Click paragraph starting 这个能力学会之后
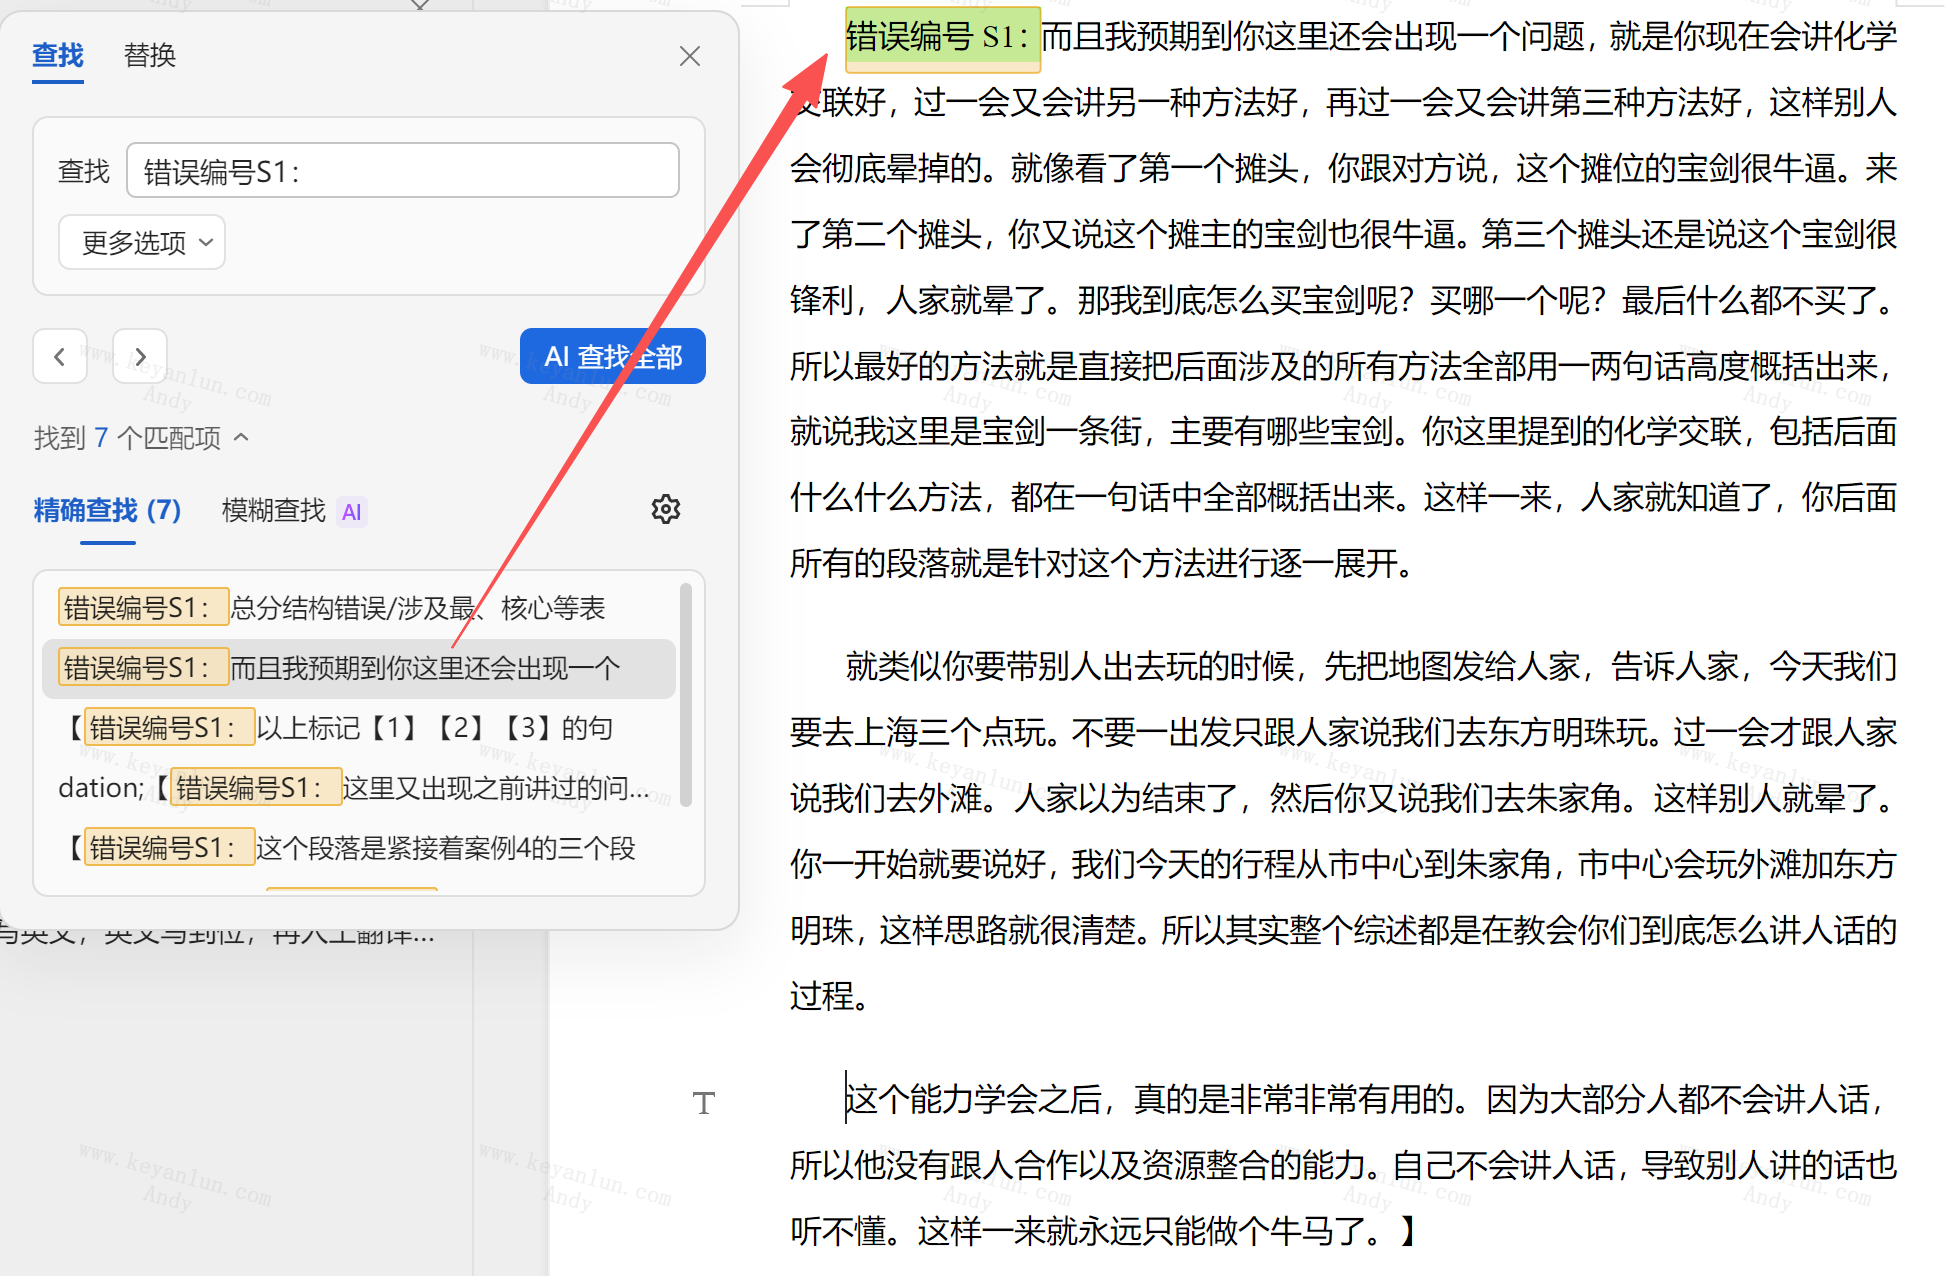The height and width of the screenshot is (1276, 1960). pyautogui.click(x=1343, y=1165)
